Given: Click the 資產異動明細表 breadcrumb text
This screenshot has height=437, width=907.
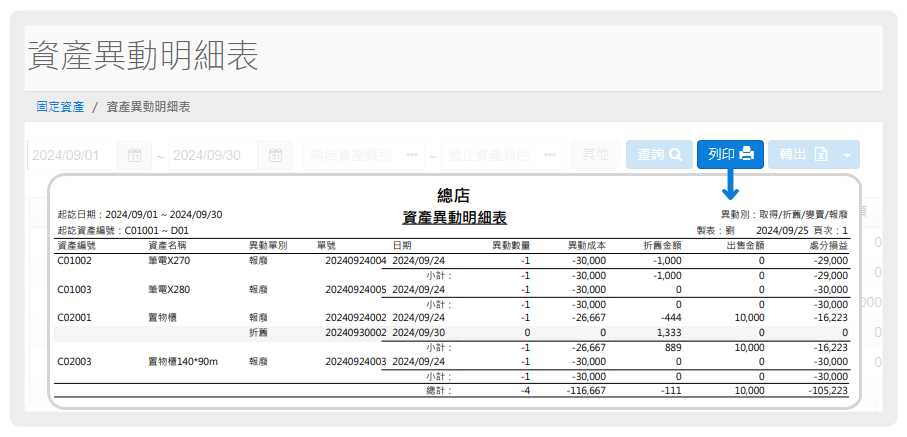Looking at the screenshot, I should tap(149, 107).
